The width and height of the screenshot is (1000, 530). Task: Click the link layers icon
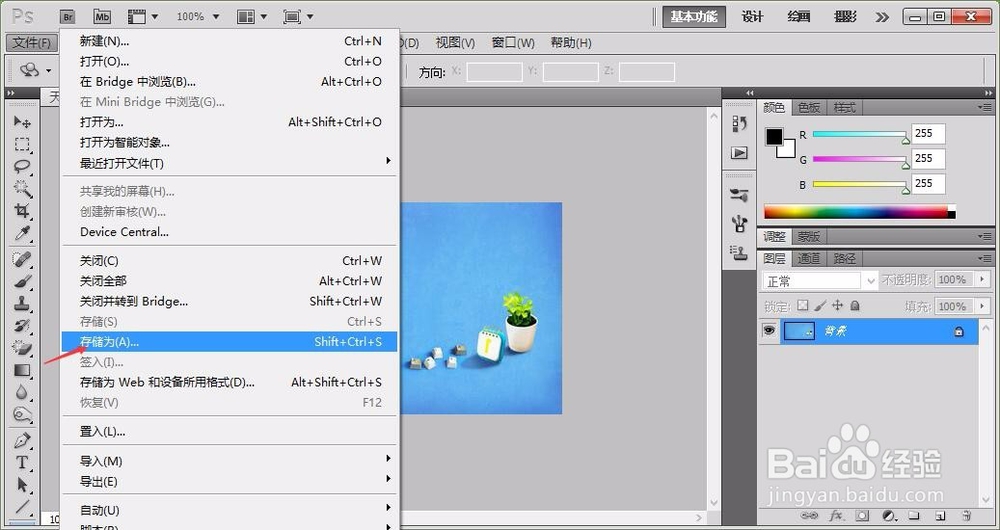(809, 515)
